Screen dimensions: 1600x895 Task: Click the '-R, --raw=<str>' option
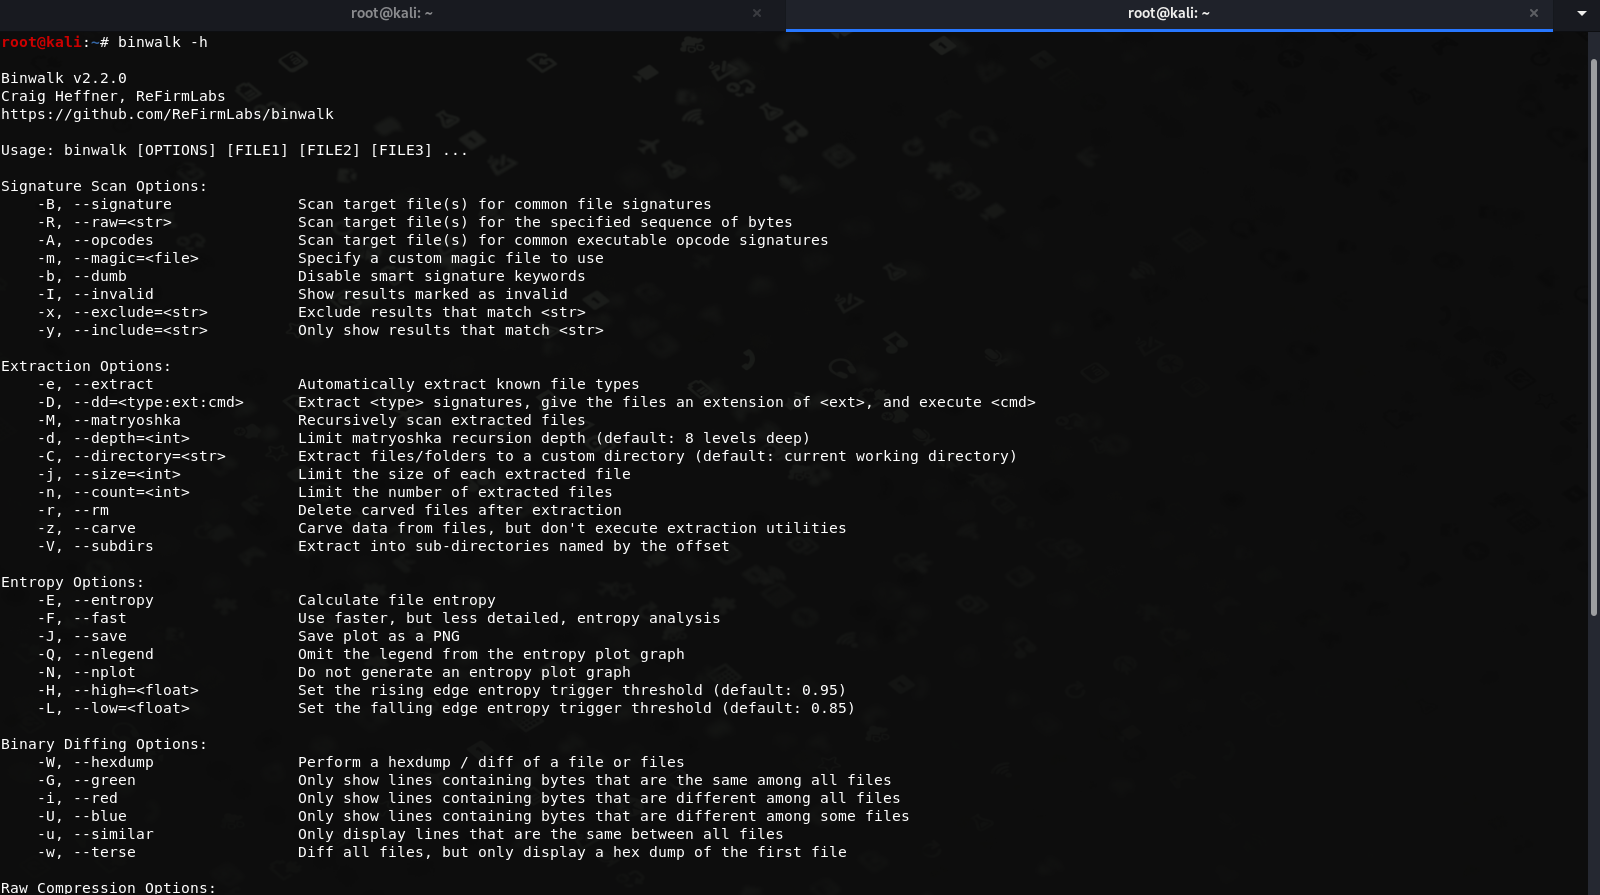click(x=105, y=222)
